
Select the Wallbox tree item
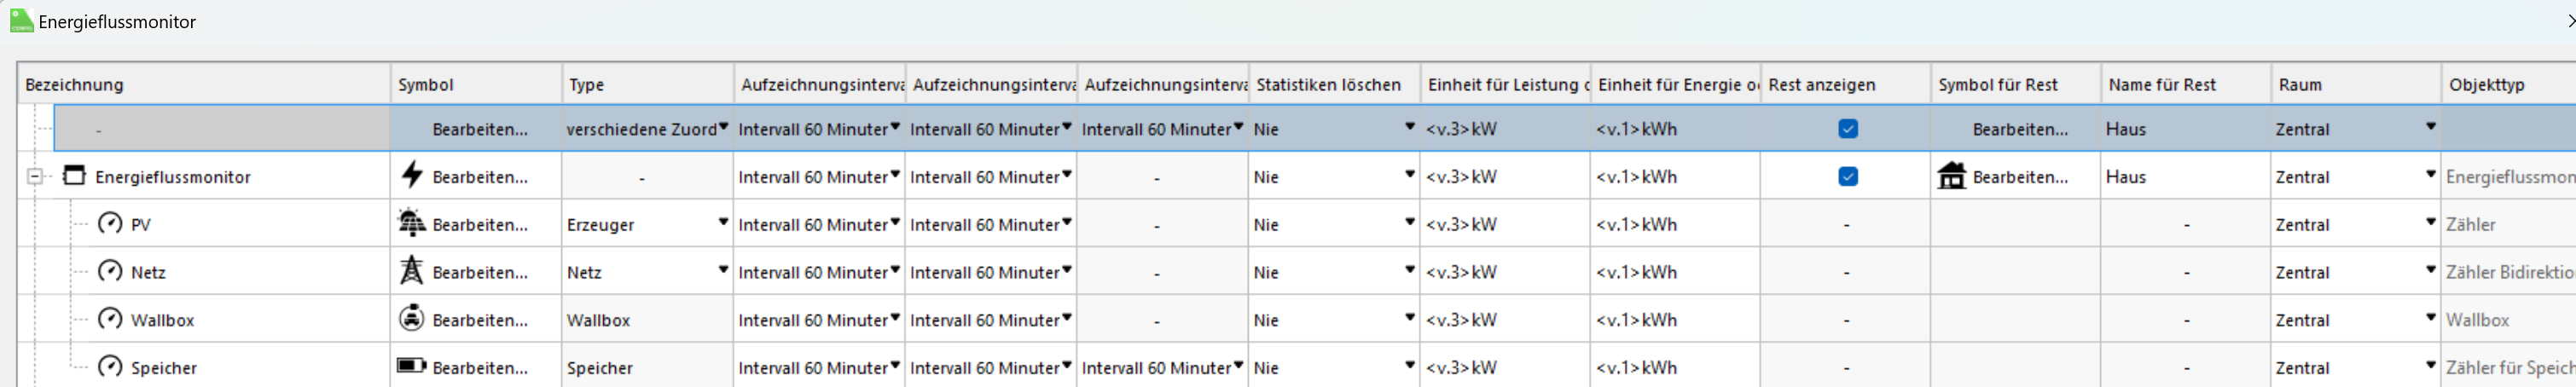tap(162, 320)
